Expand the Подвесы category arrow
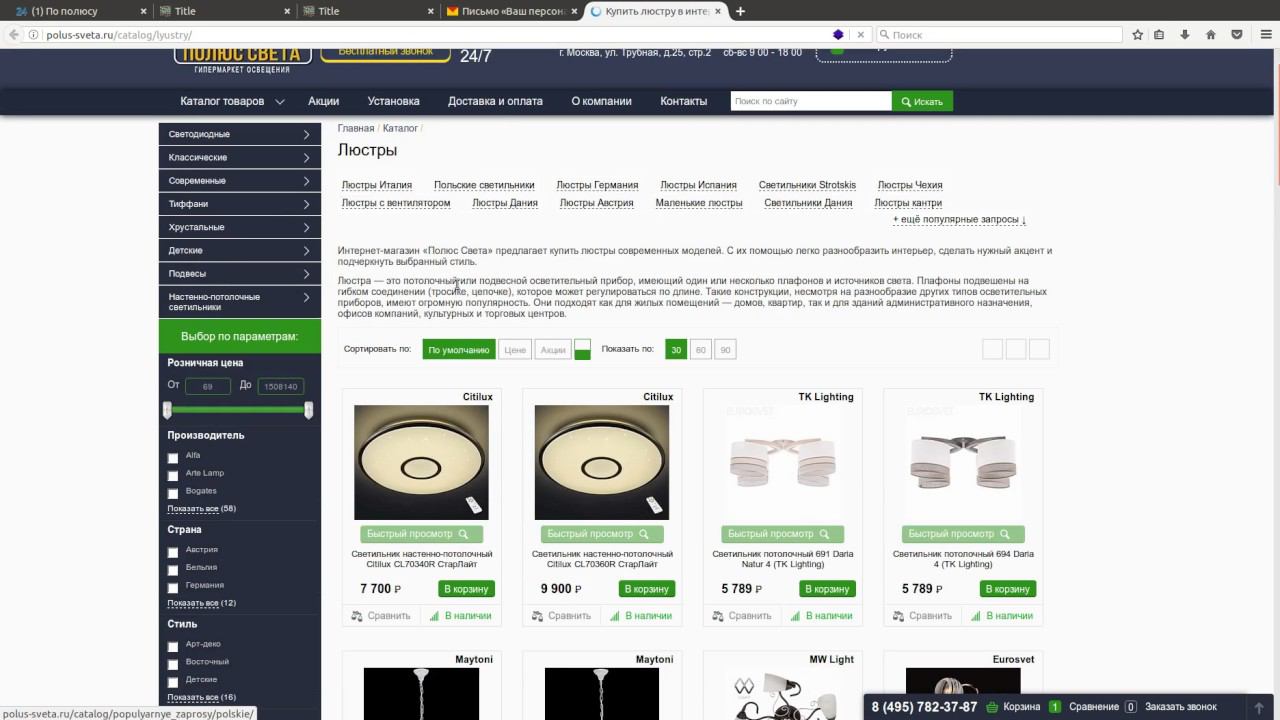This screenshot has height=720, width=1280. click(x=307, y=273)
